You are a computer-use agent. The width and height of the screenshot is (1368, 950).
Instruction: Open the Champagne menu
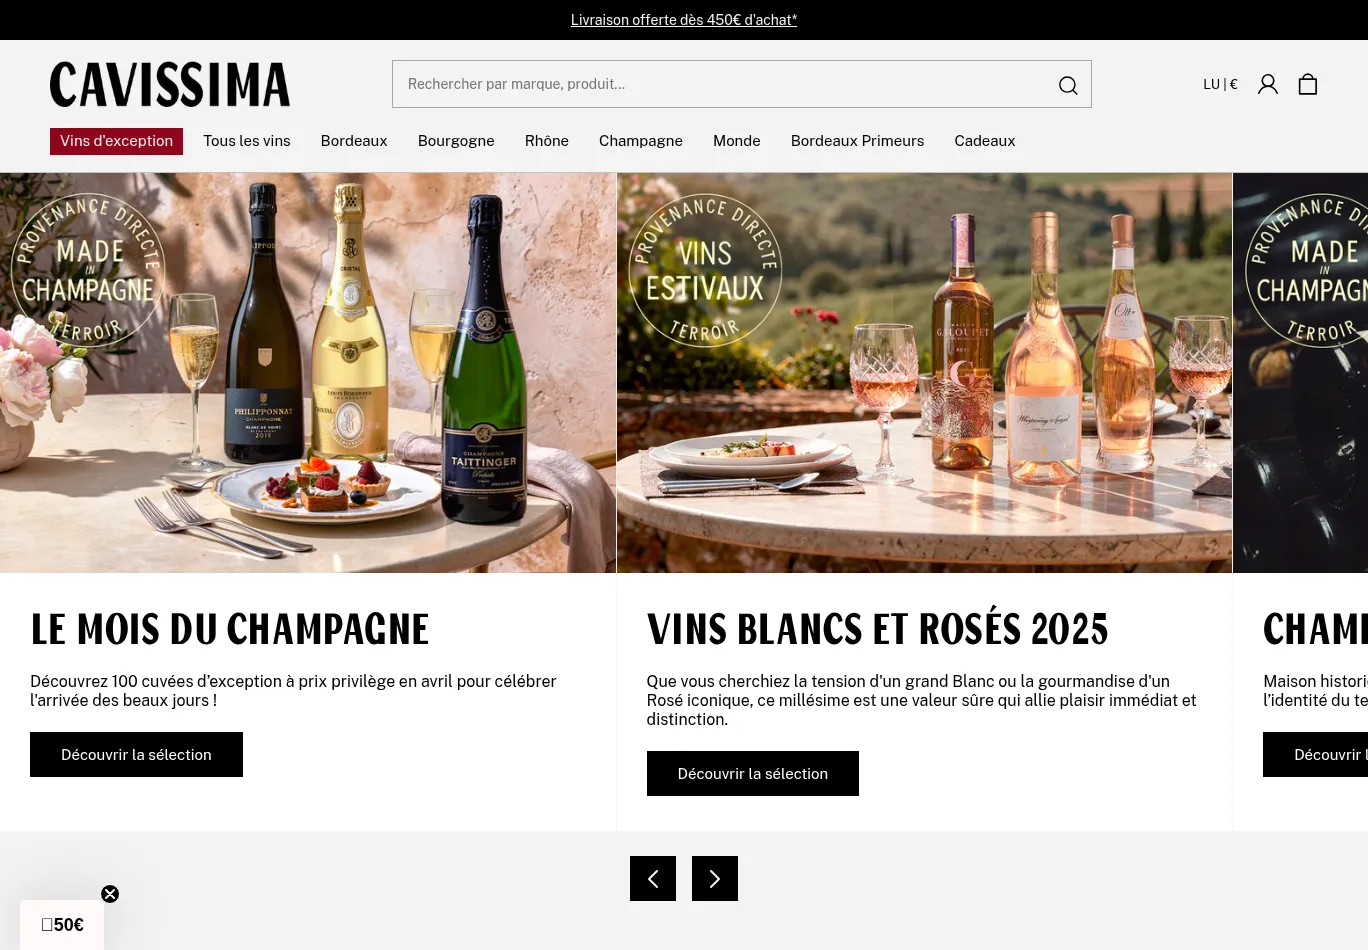pos(641,141)
